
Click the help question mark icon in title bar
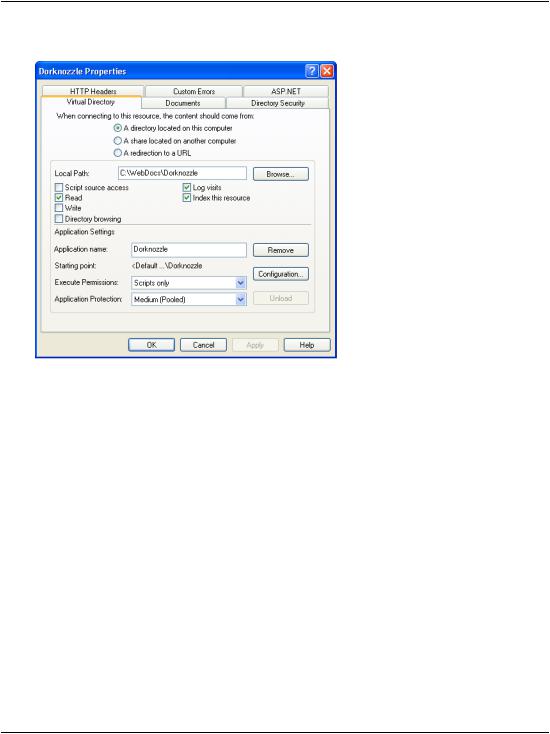pyautogui.click(x=312, y=71)
